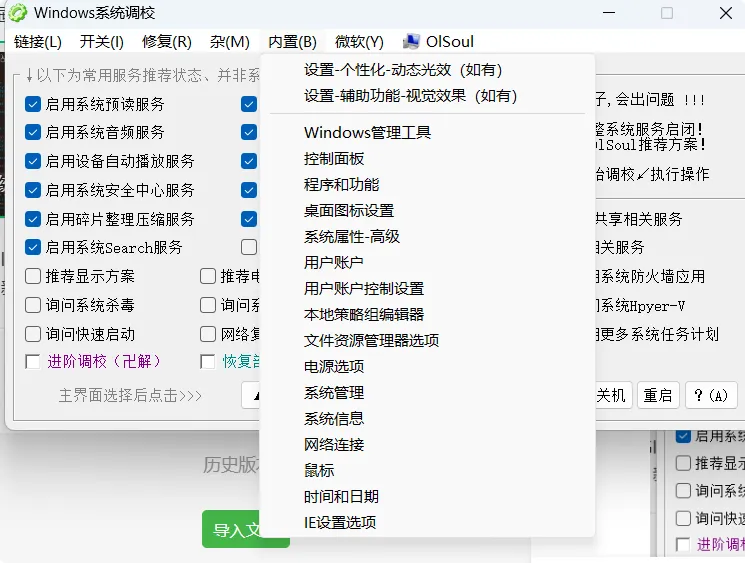Enable 推荐显示方案 checkbox
Viewport: 745px width, 563px height.
coord(33,276)
